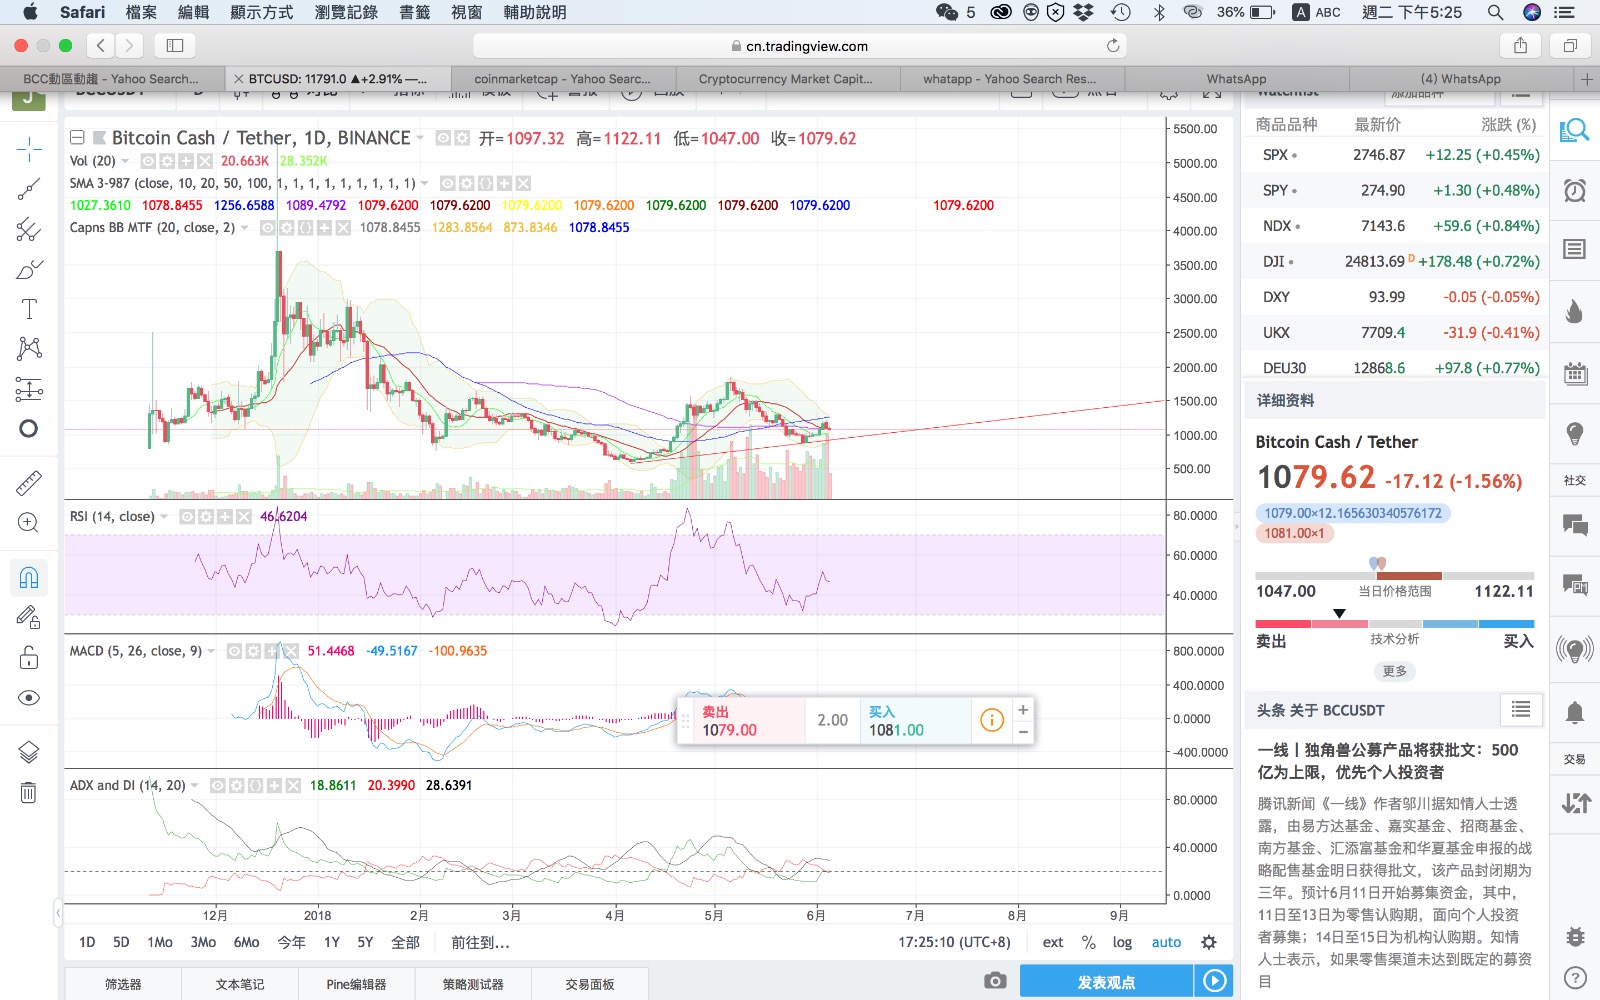
Task: Toggle the log scale option
Action: pyautogui.click(x=1122, y=942)
